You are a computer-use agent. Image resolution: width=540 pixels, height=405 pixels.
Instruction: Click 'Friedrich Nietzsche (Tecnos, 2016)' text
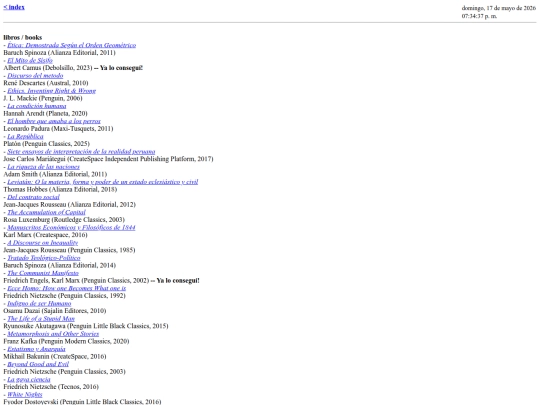click(x=51, y=386)
